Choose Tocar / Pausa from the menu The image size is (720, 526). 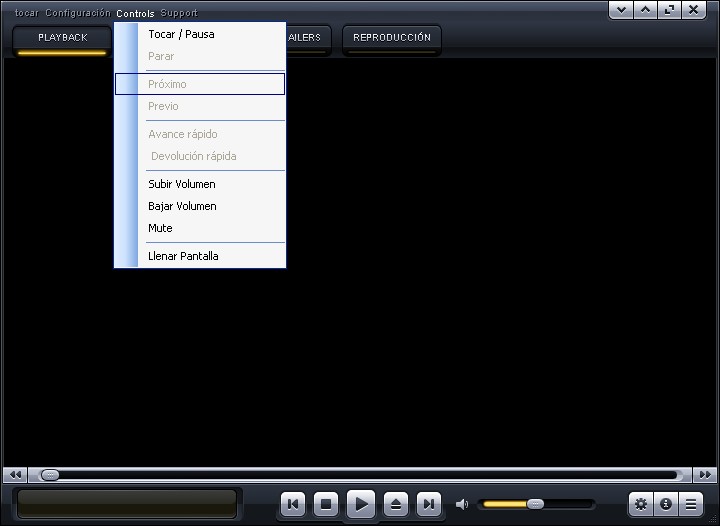tap(200, 34)
